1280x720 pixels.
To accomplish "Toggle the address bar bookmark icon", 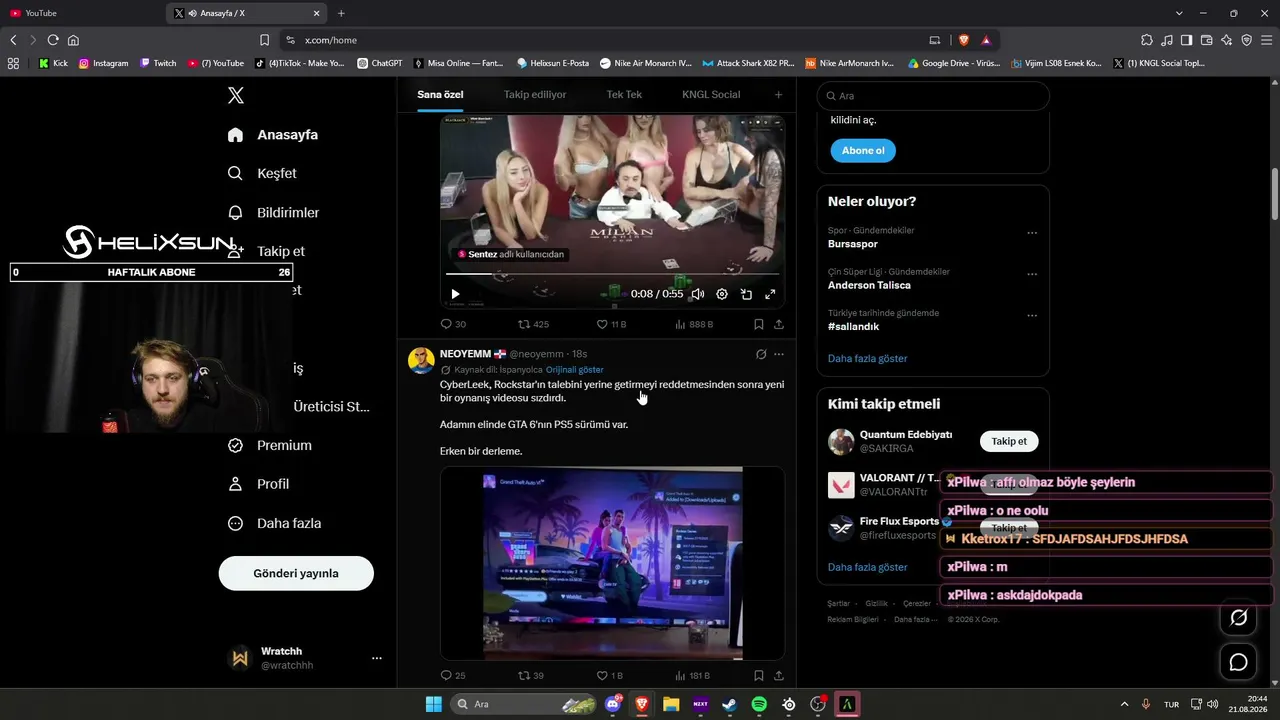I will [x=264, y=40].
